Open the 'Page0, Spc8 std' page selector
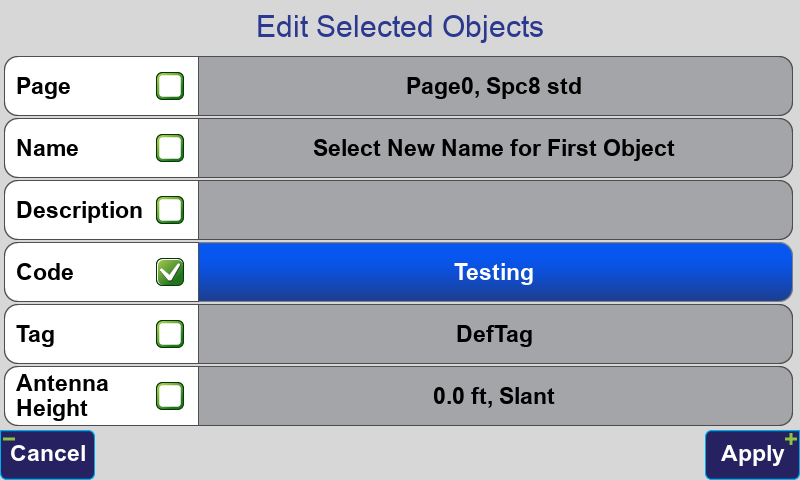Image resolution: width=800 pixels, height=480 pixels. click(x=495, y=86)
